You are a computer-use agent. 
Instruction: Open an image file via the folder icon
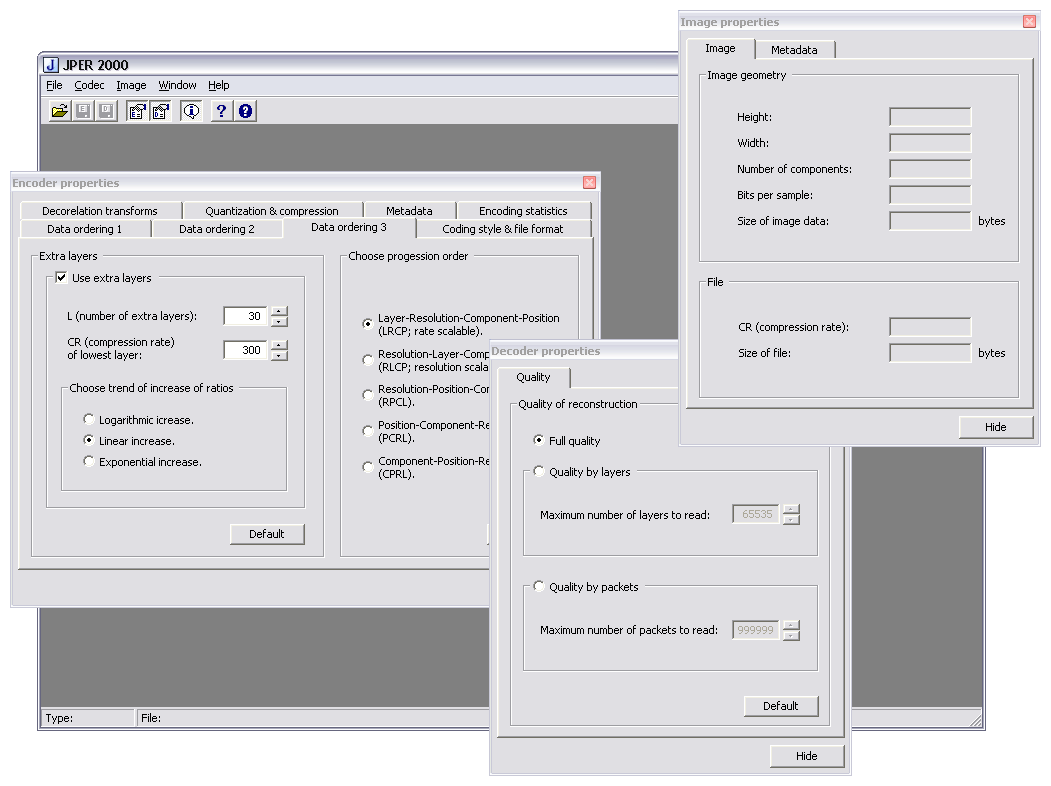click(60, 111)
